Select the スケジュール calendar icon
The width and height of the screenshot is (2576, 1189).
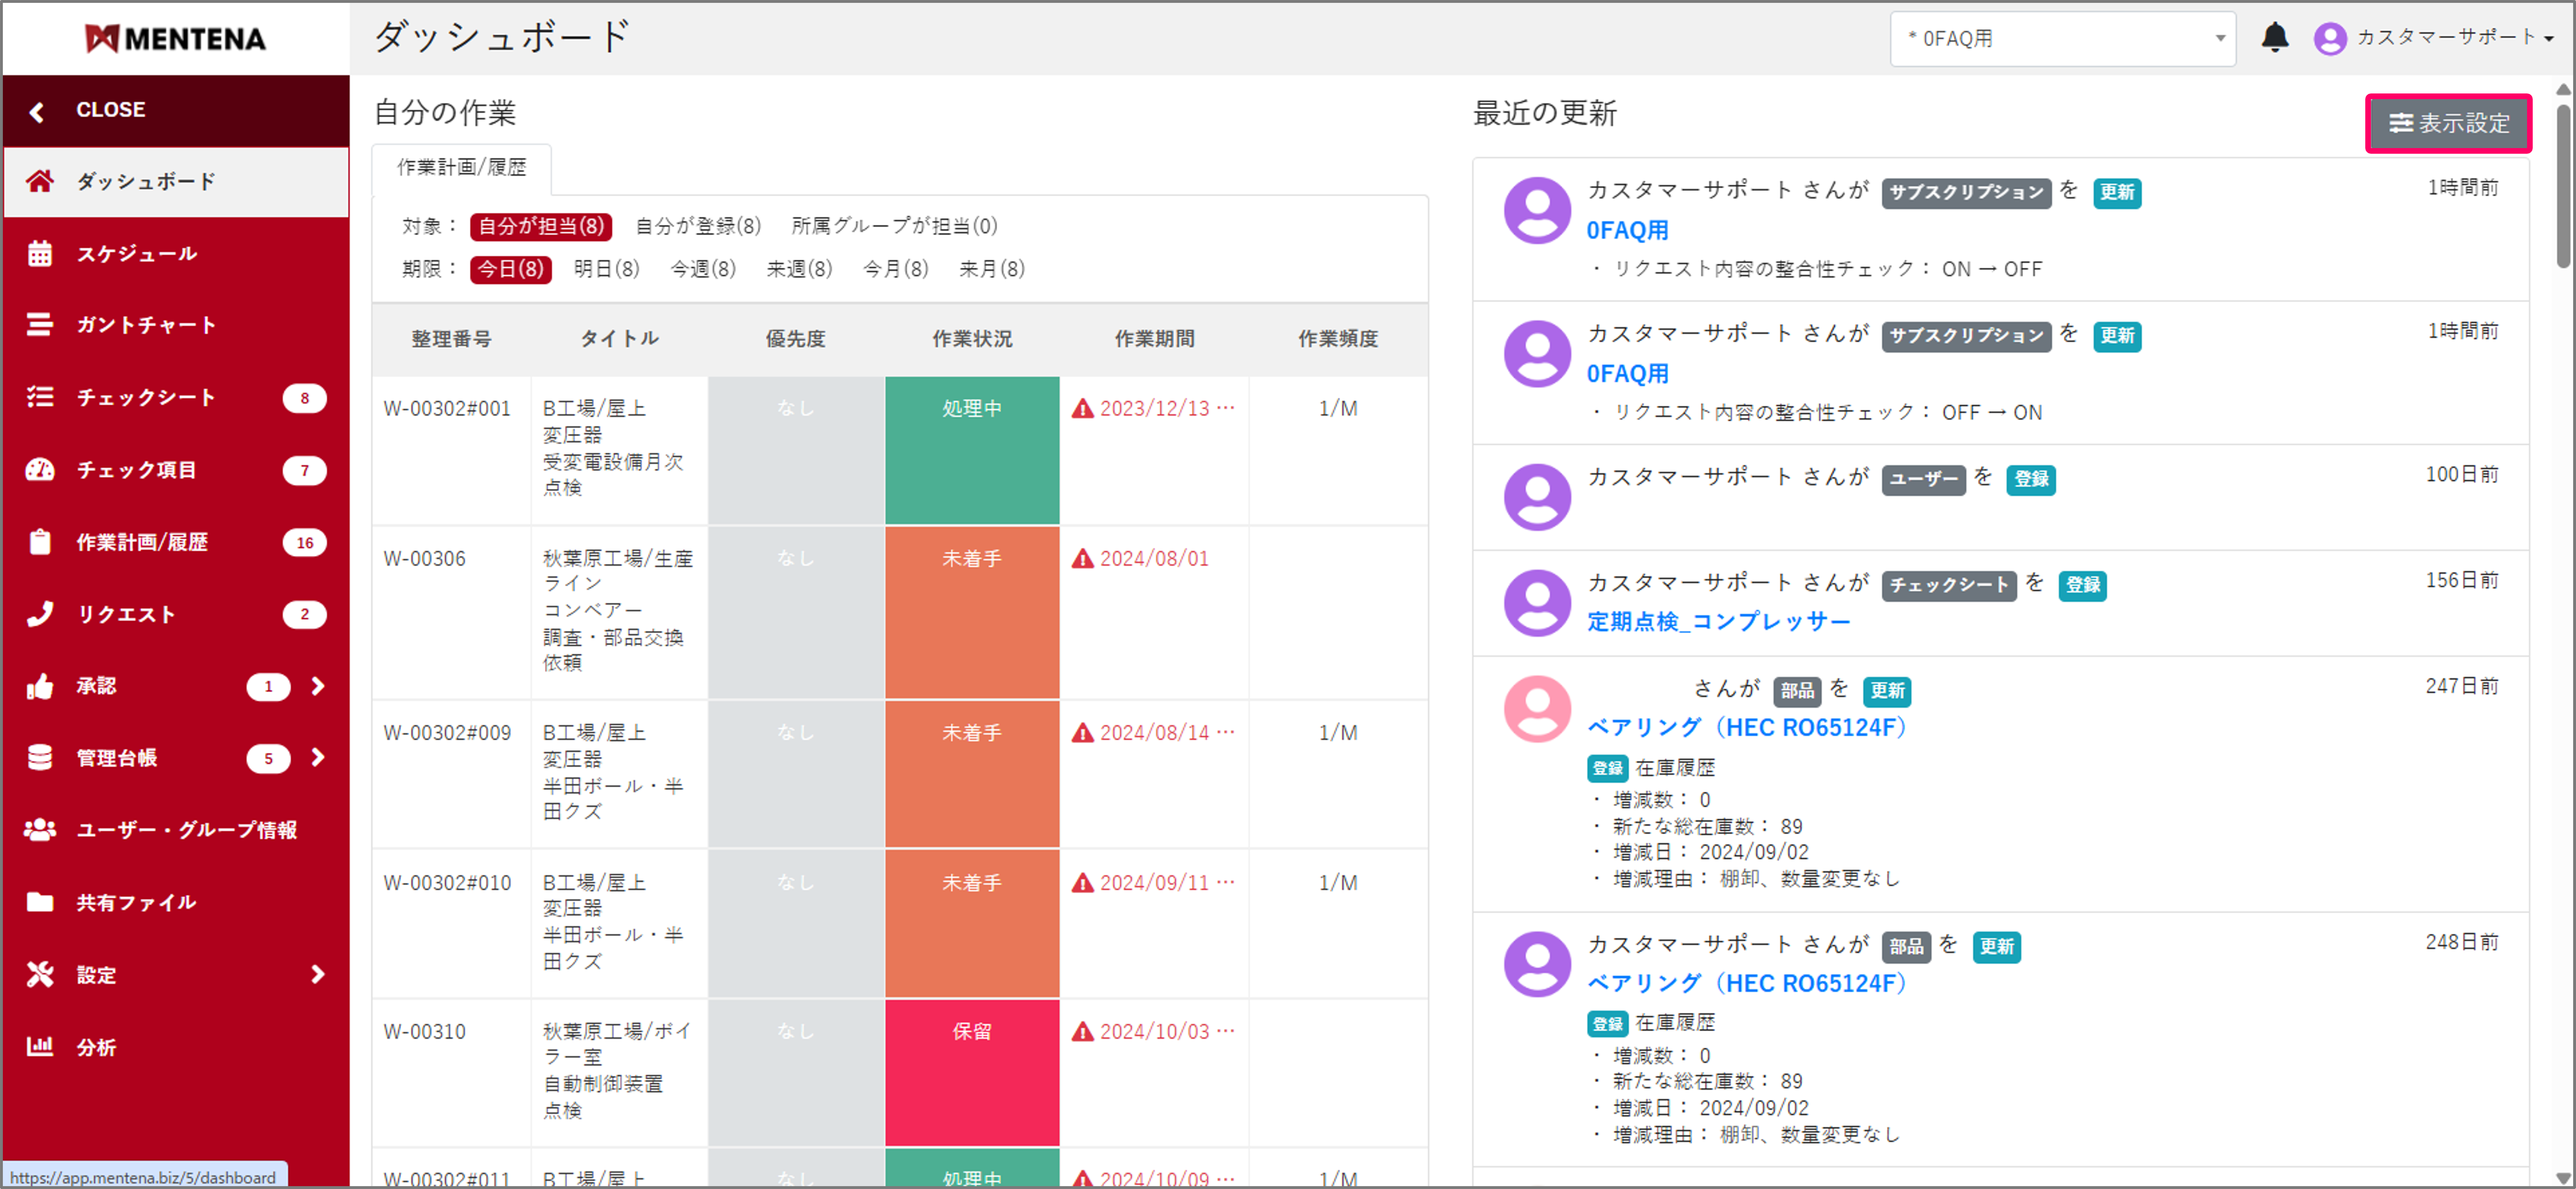click(x=40, y=253)
